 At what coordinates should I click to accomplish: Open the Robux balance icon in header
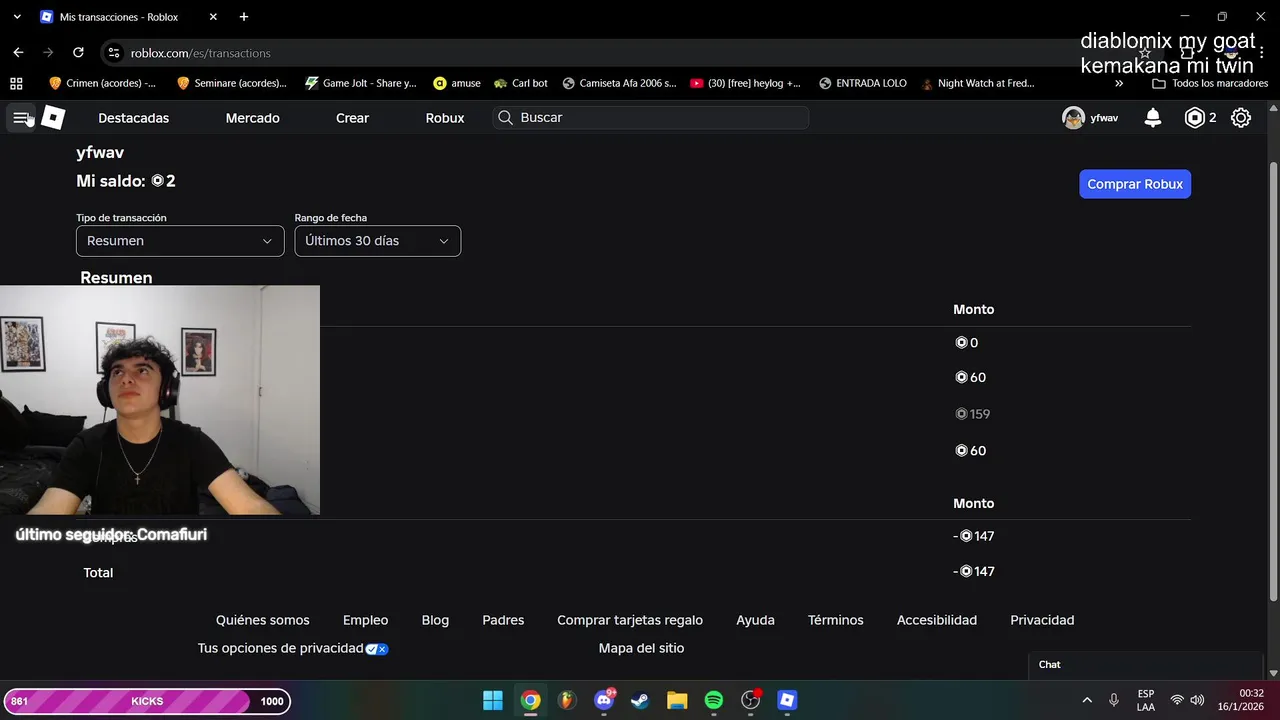pyautogui.click(x=1195, y=118)
